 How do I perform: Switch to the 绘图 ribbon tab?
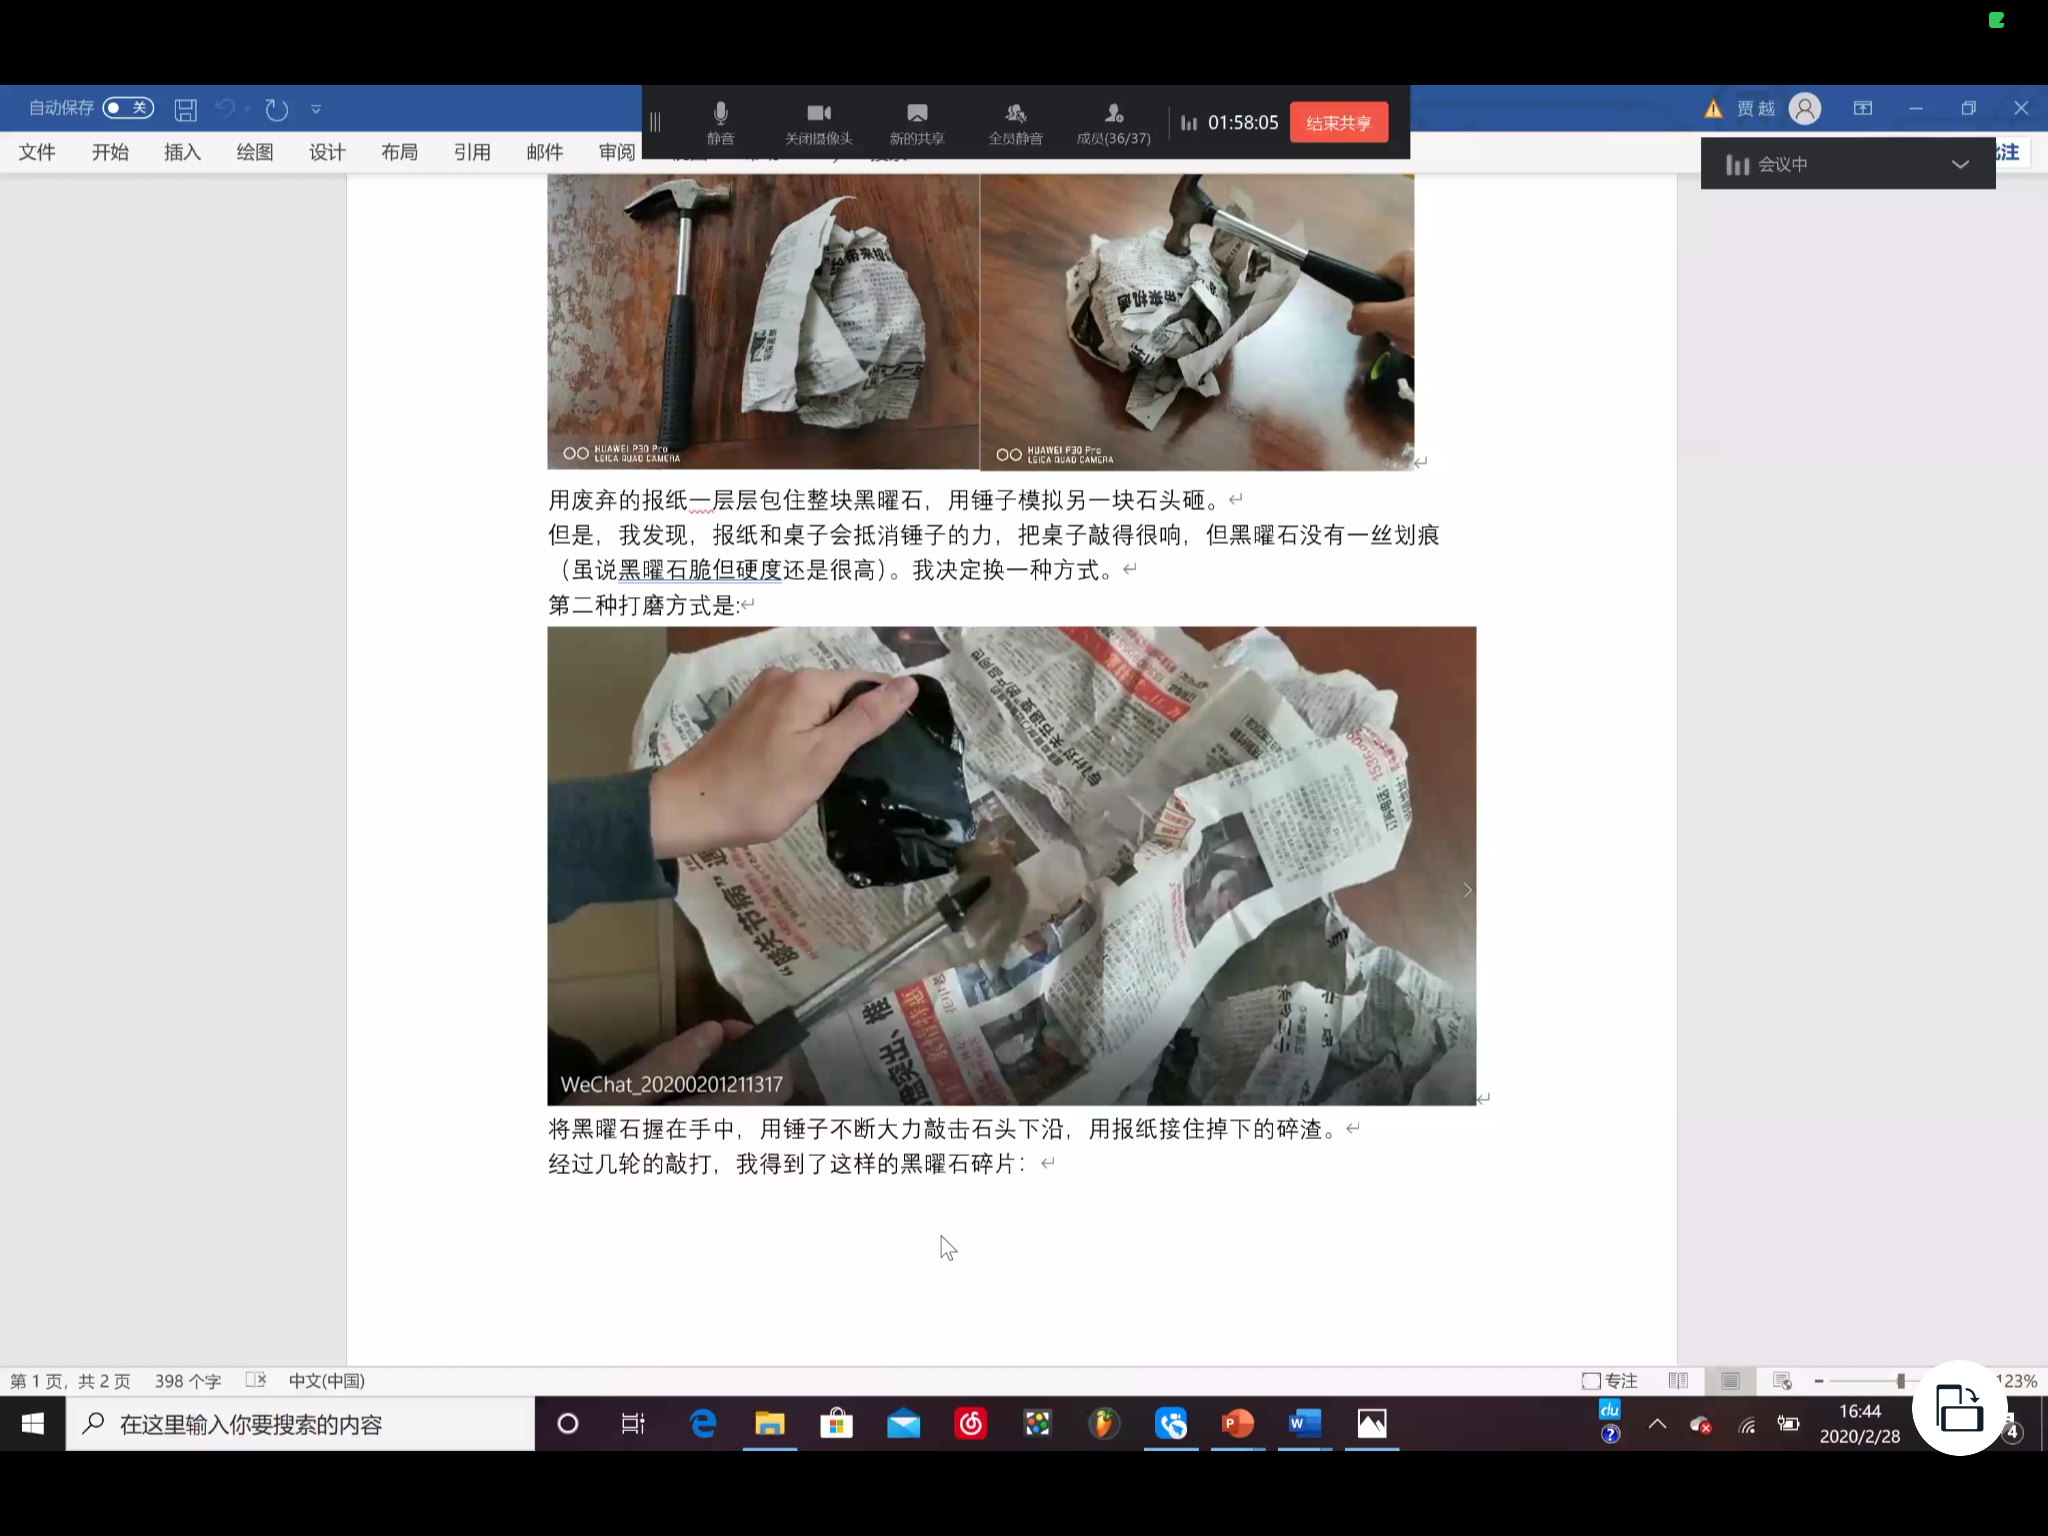[255, 152]
